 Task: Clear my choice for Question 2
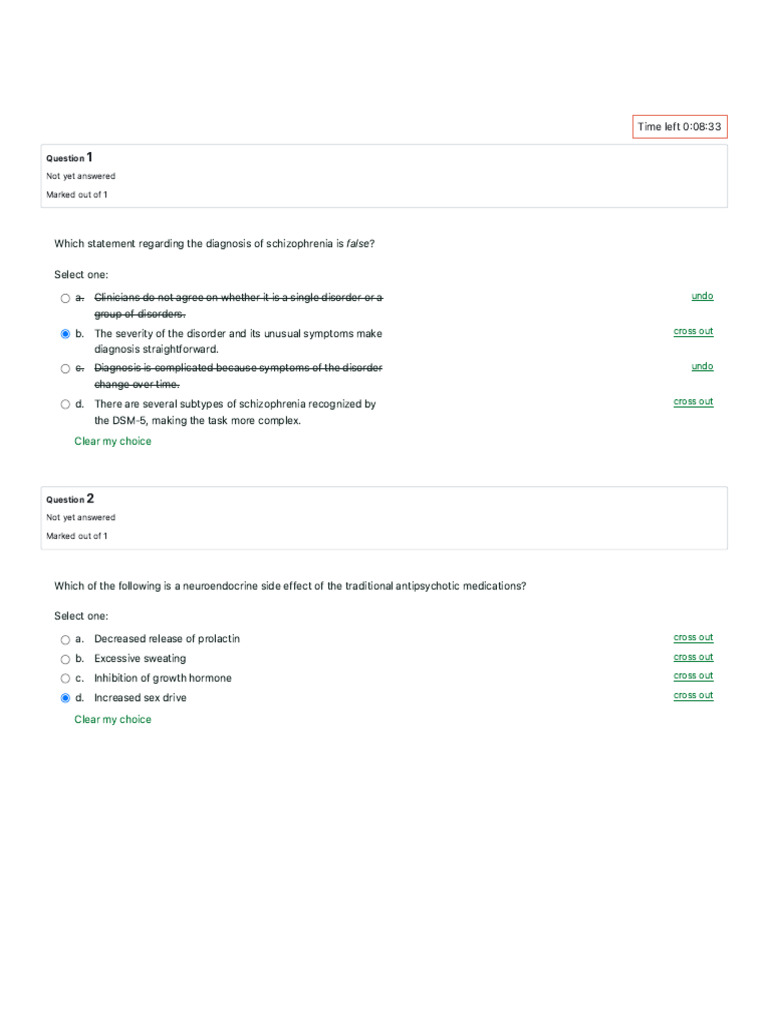pyautogui.click(x=112, y=720)
